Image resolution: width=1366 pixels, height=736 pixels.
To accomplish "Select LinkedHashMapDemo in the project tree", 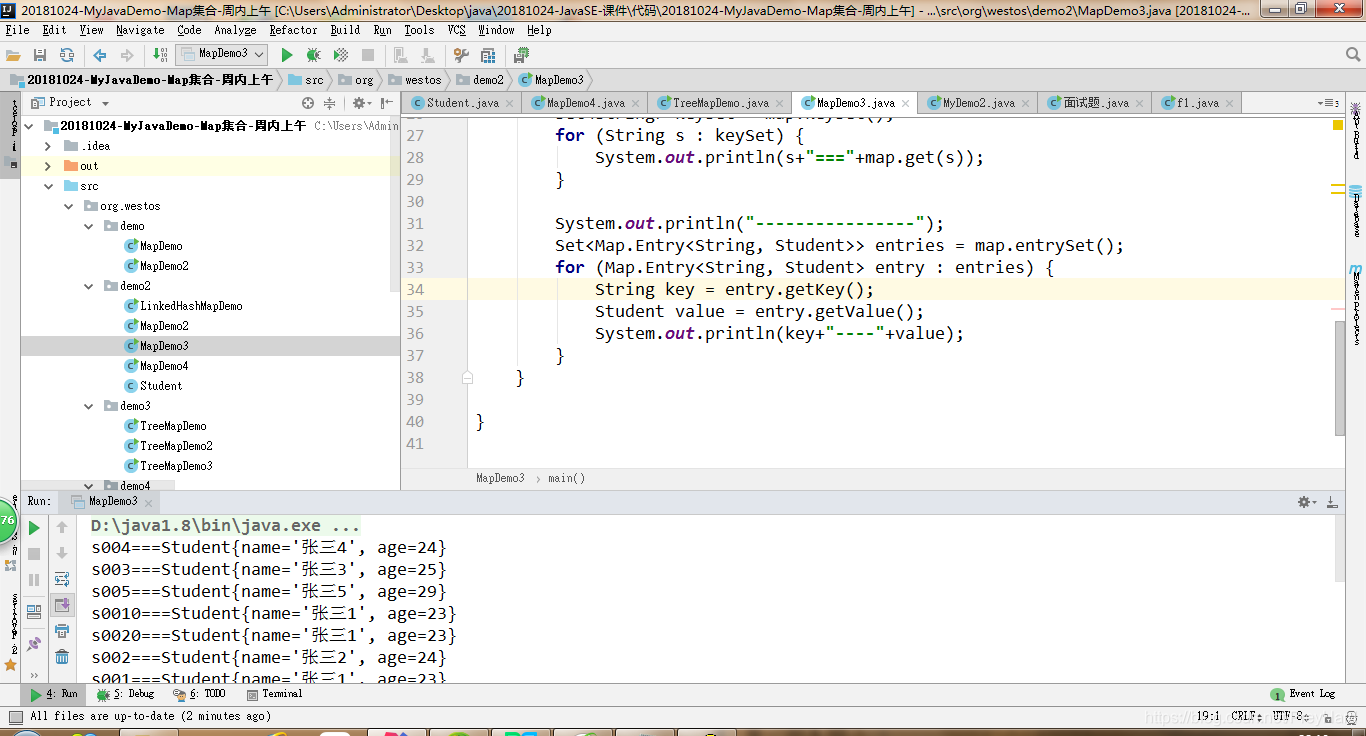I will click(190, 306).
